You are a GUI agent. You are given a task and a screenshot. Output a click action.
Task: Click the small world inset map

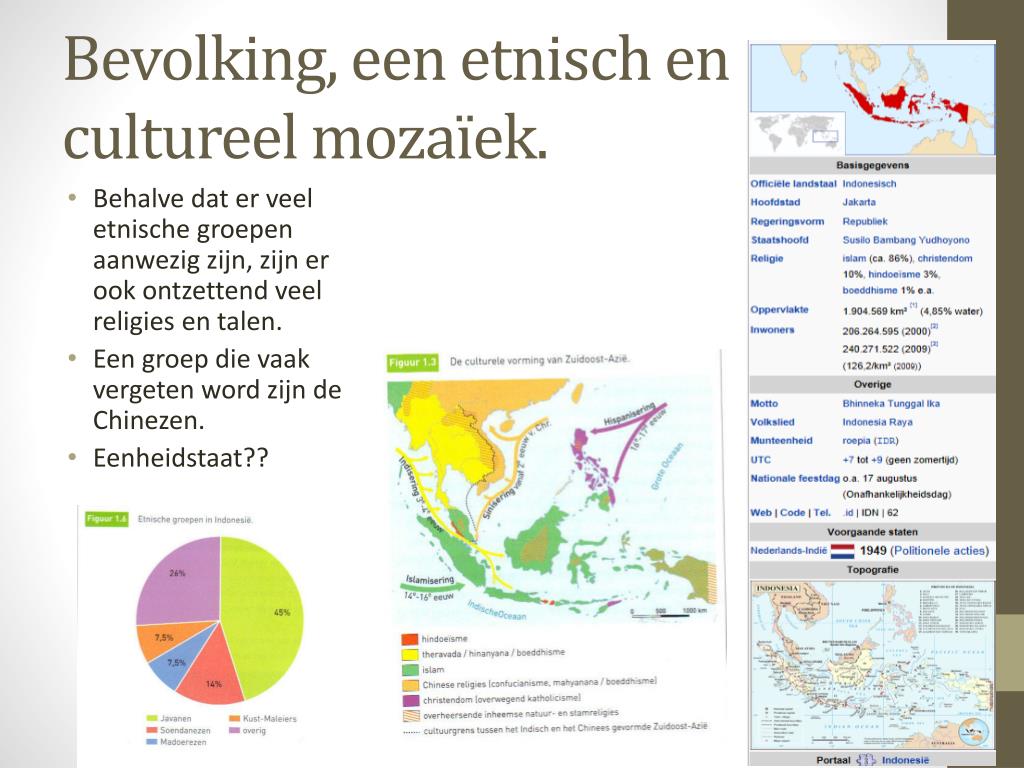click(797, 133)
